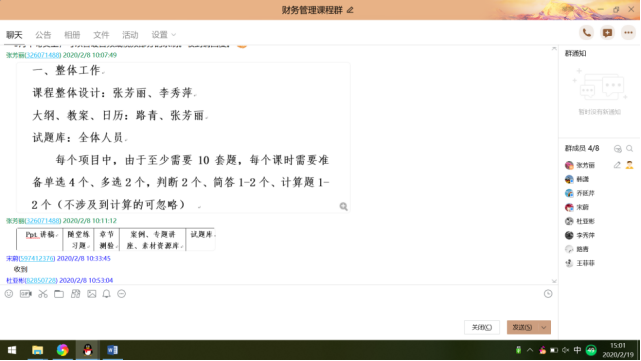Screen dimensions: 641x361
Task: Close the chat with 关闭 button
Action: click(482, 327)
